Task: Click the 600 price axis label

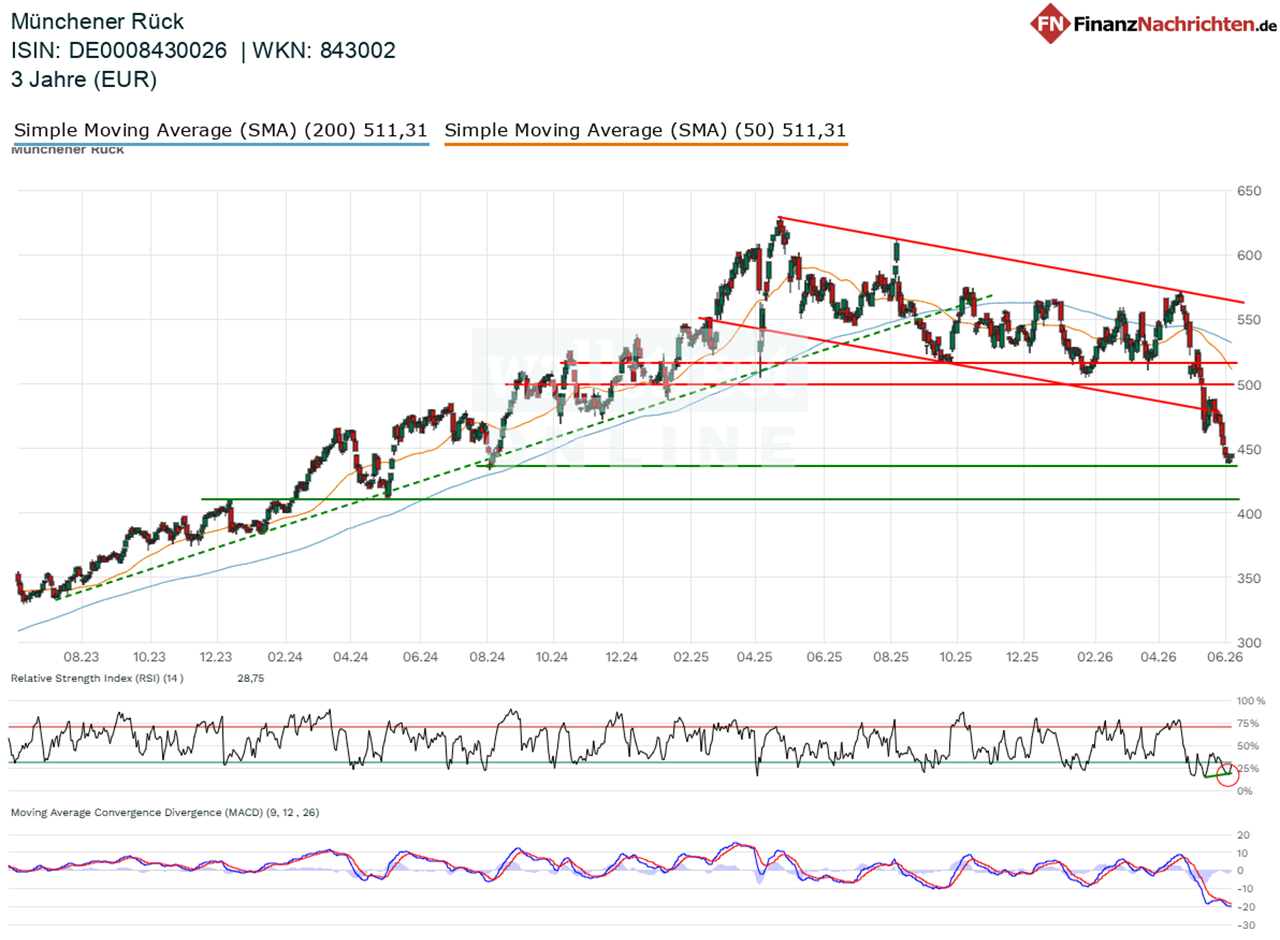Action: (x=1247, y=255)
